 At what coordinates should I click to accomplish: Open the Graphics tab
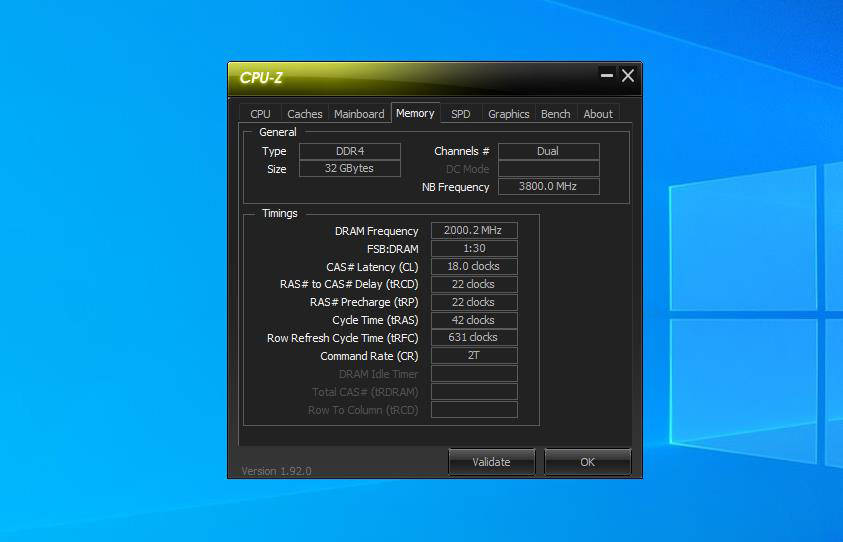pos(509,114)
